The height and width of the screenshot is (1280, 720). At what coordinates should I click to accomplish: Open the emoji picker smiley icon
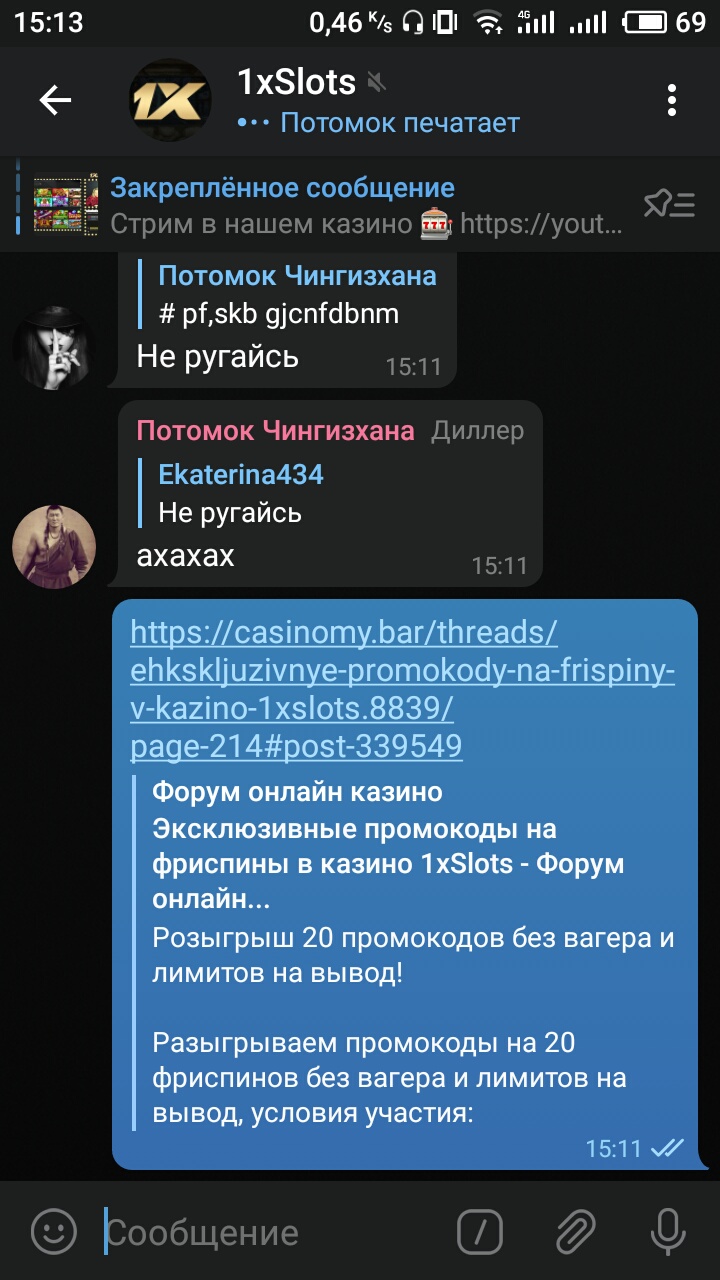click(x=53, y=1231)
